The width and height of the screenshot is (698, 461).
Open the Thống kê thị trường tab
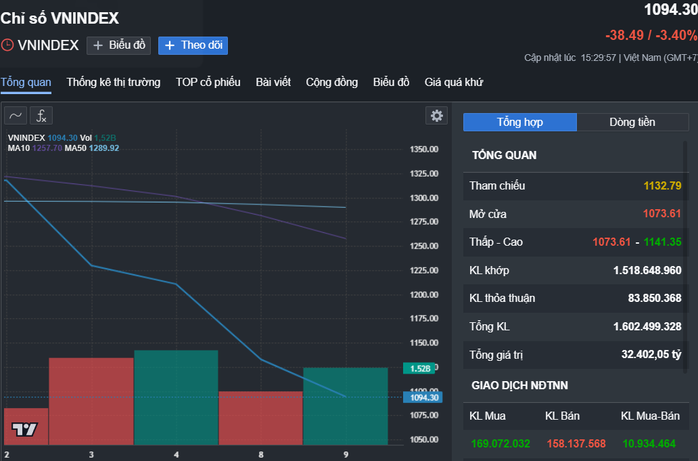click(114, 82)
